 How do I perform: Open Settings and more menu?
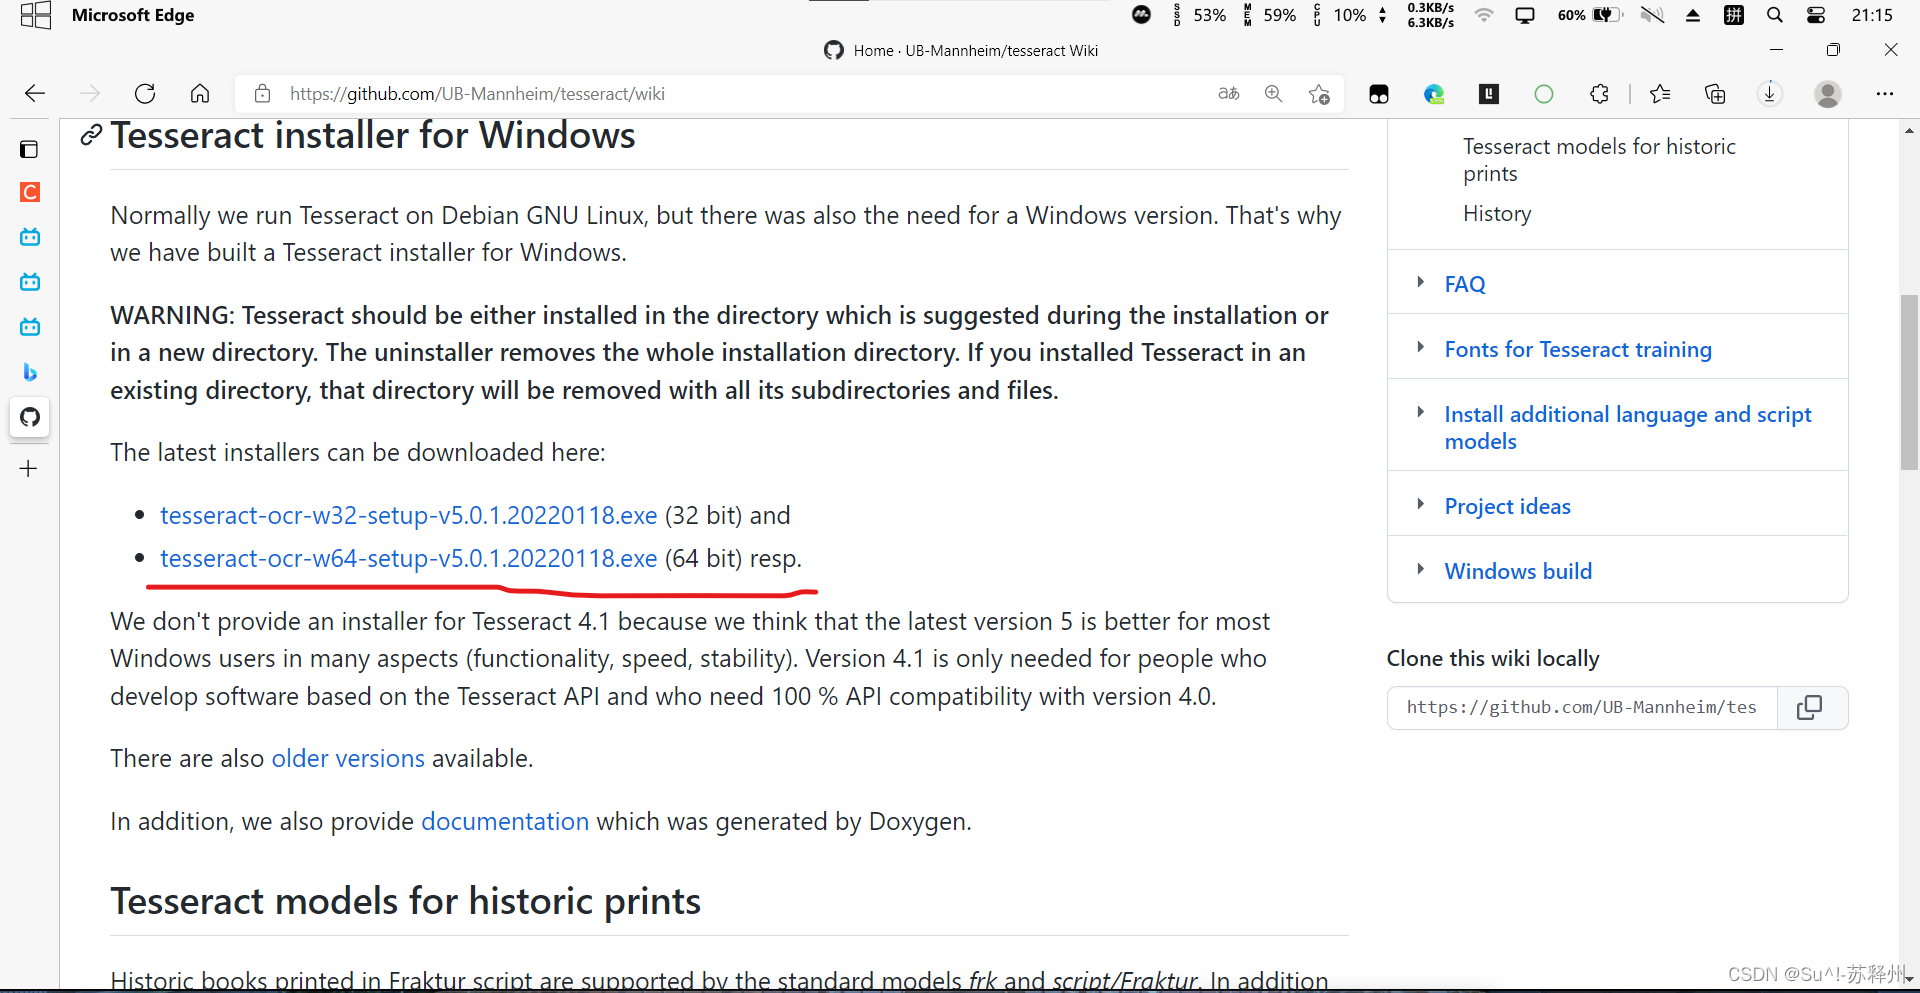1885,94
